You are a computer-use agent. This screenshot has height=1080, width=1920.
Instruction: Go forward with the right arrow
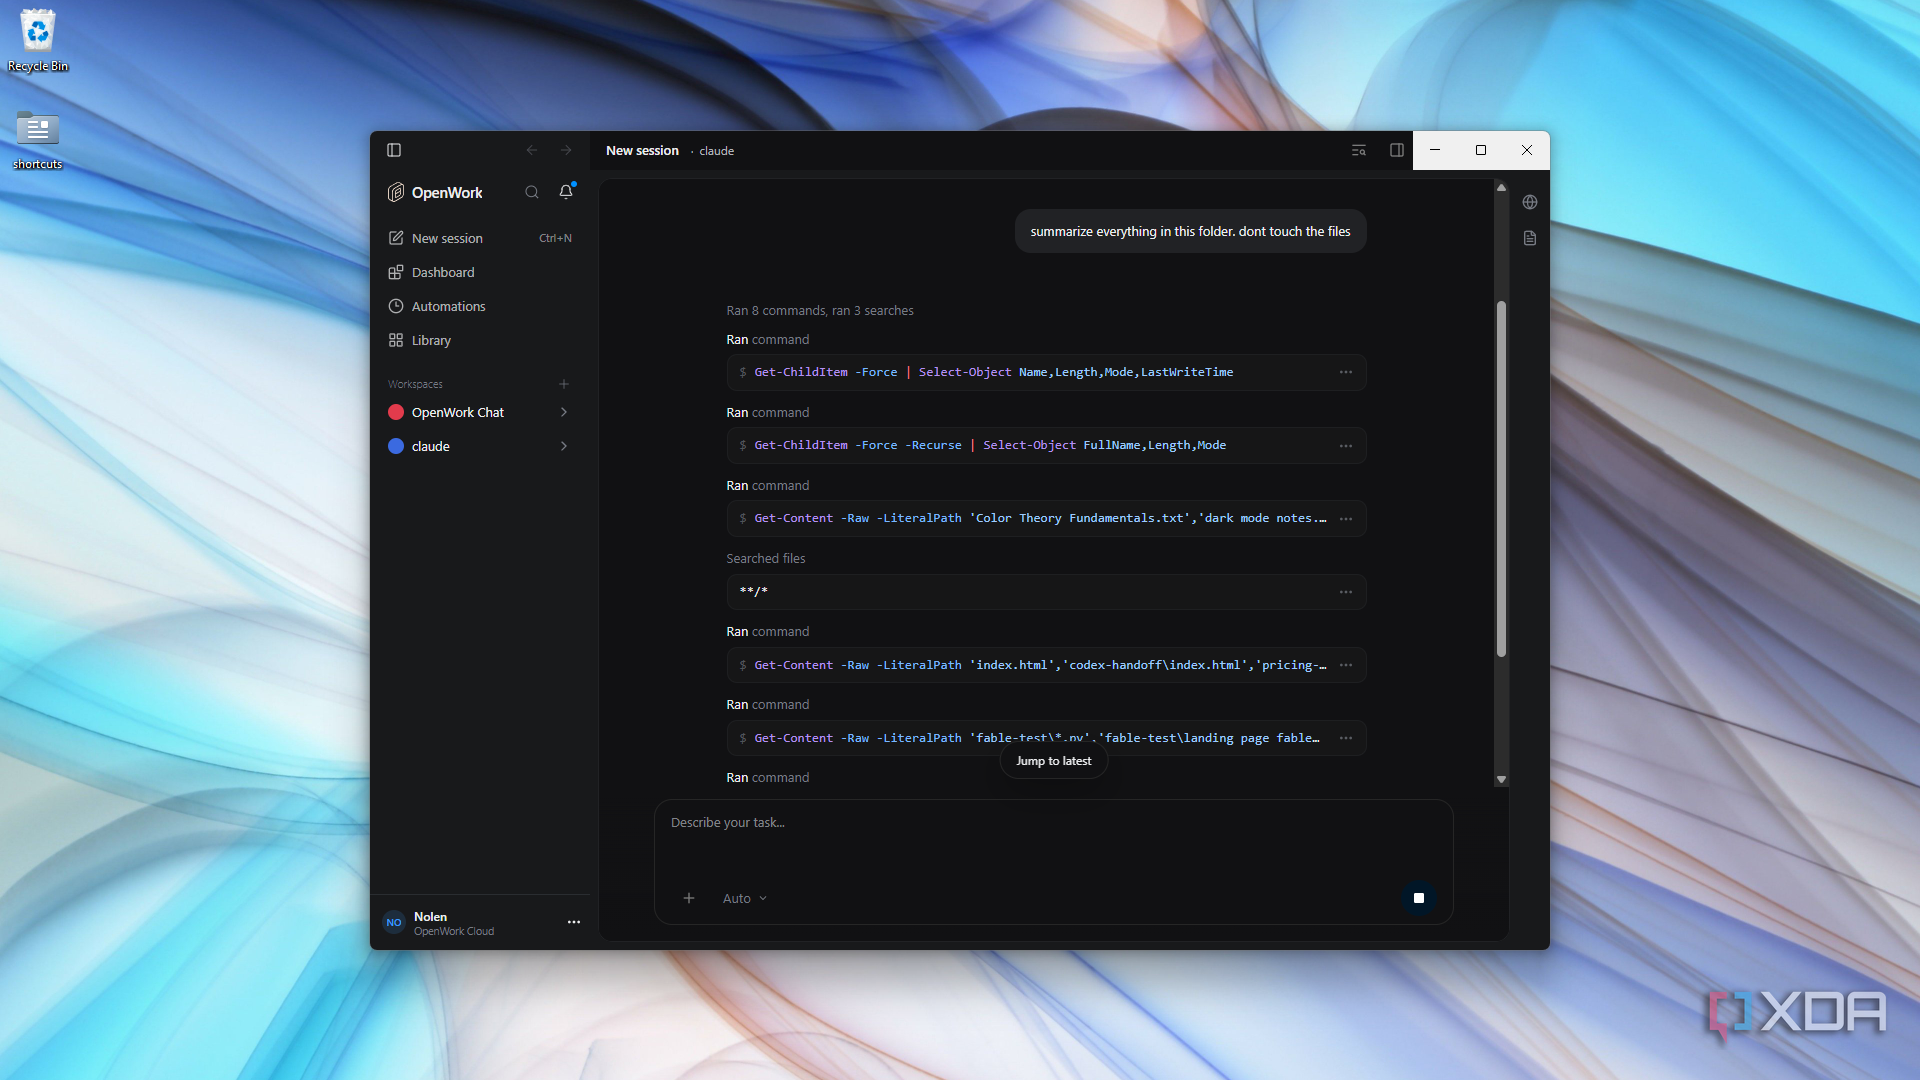[566, 150]
